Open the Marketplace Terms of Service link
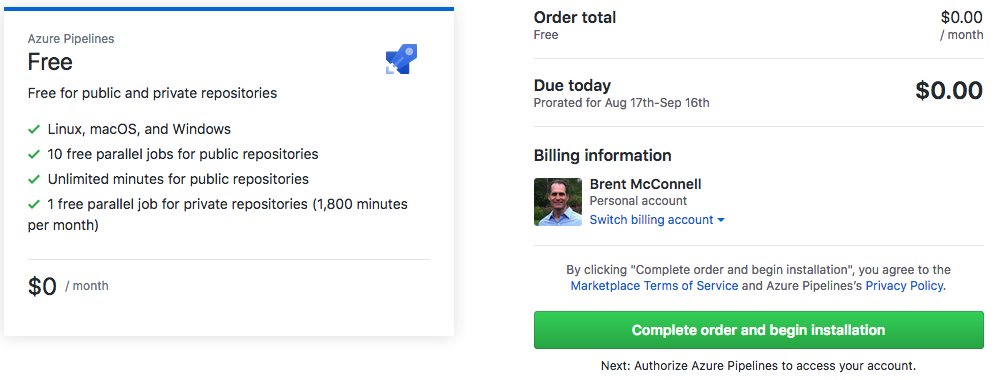The image size is (998, 380). [654, 286]
